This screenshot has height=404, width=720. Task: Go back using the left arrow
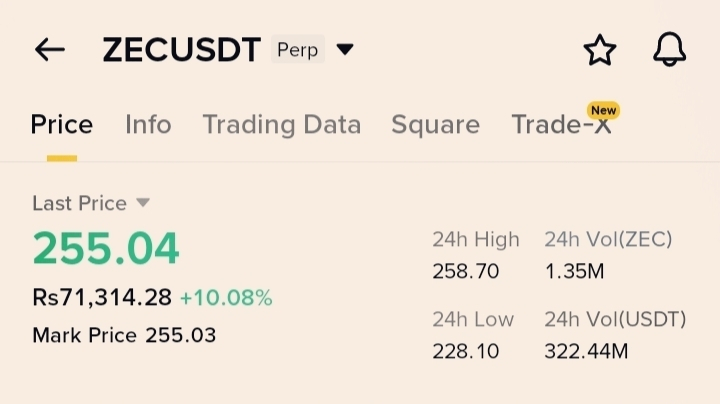pos(49,50)
